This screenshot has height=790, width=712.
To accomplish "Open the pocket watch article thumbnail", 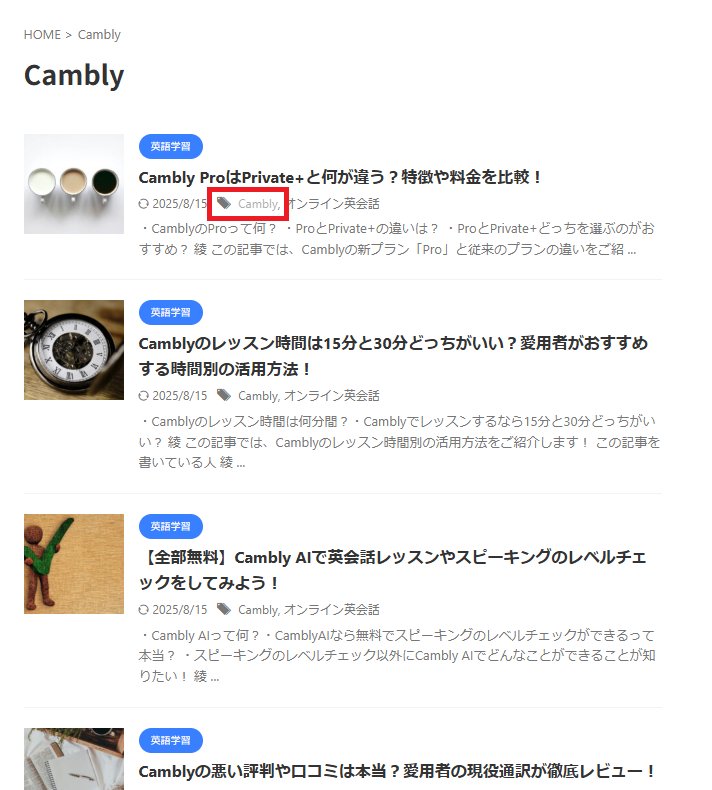I will tap(74, 350).
